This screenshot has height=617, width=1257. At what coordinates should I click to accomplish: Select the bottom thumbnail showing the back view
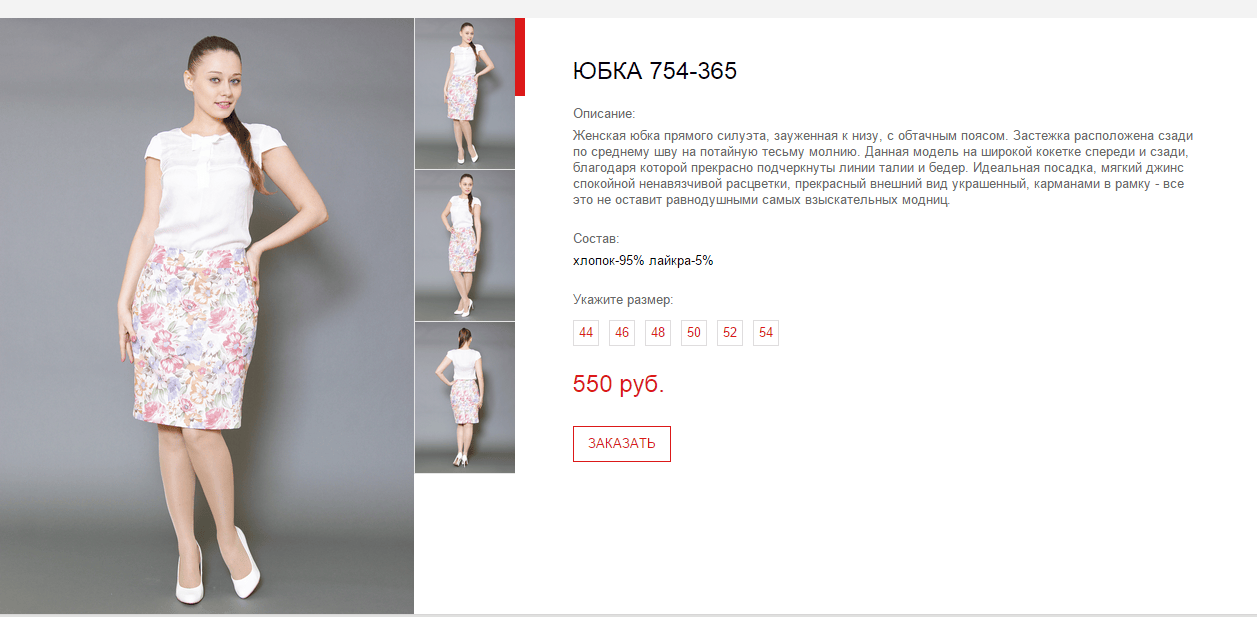(465, 398)
